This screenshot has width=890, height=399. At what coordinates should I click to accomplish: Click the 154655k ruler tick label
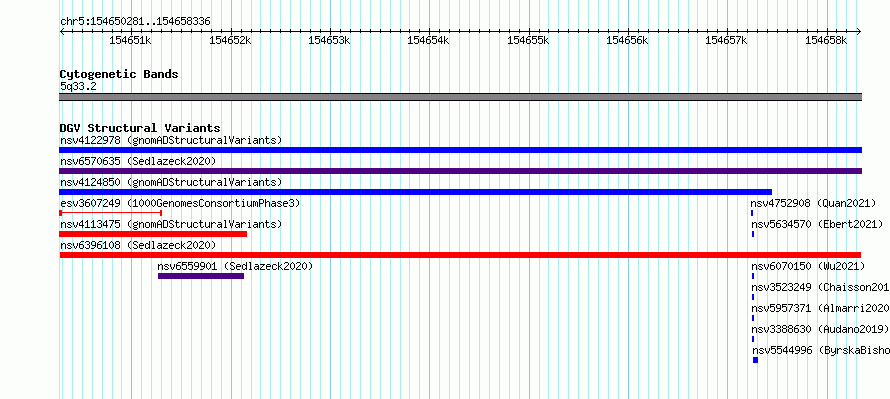(528, 40)
